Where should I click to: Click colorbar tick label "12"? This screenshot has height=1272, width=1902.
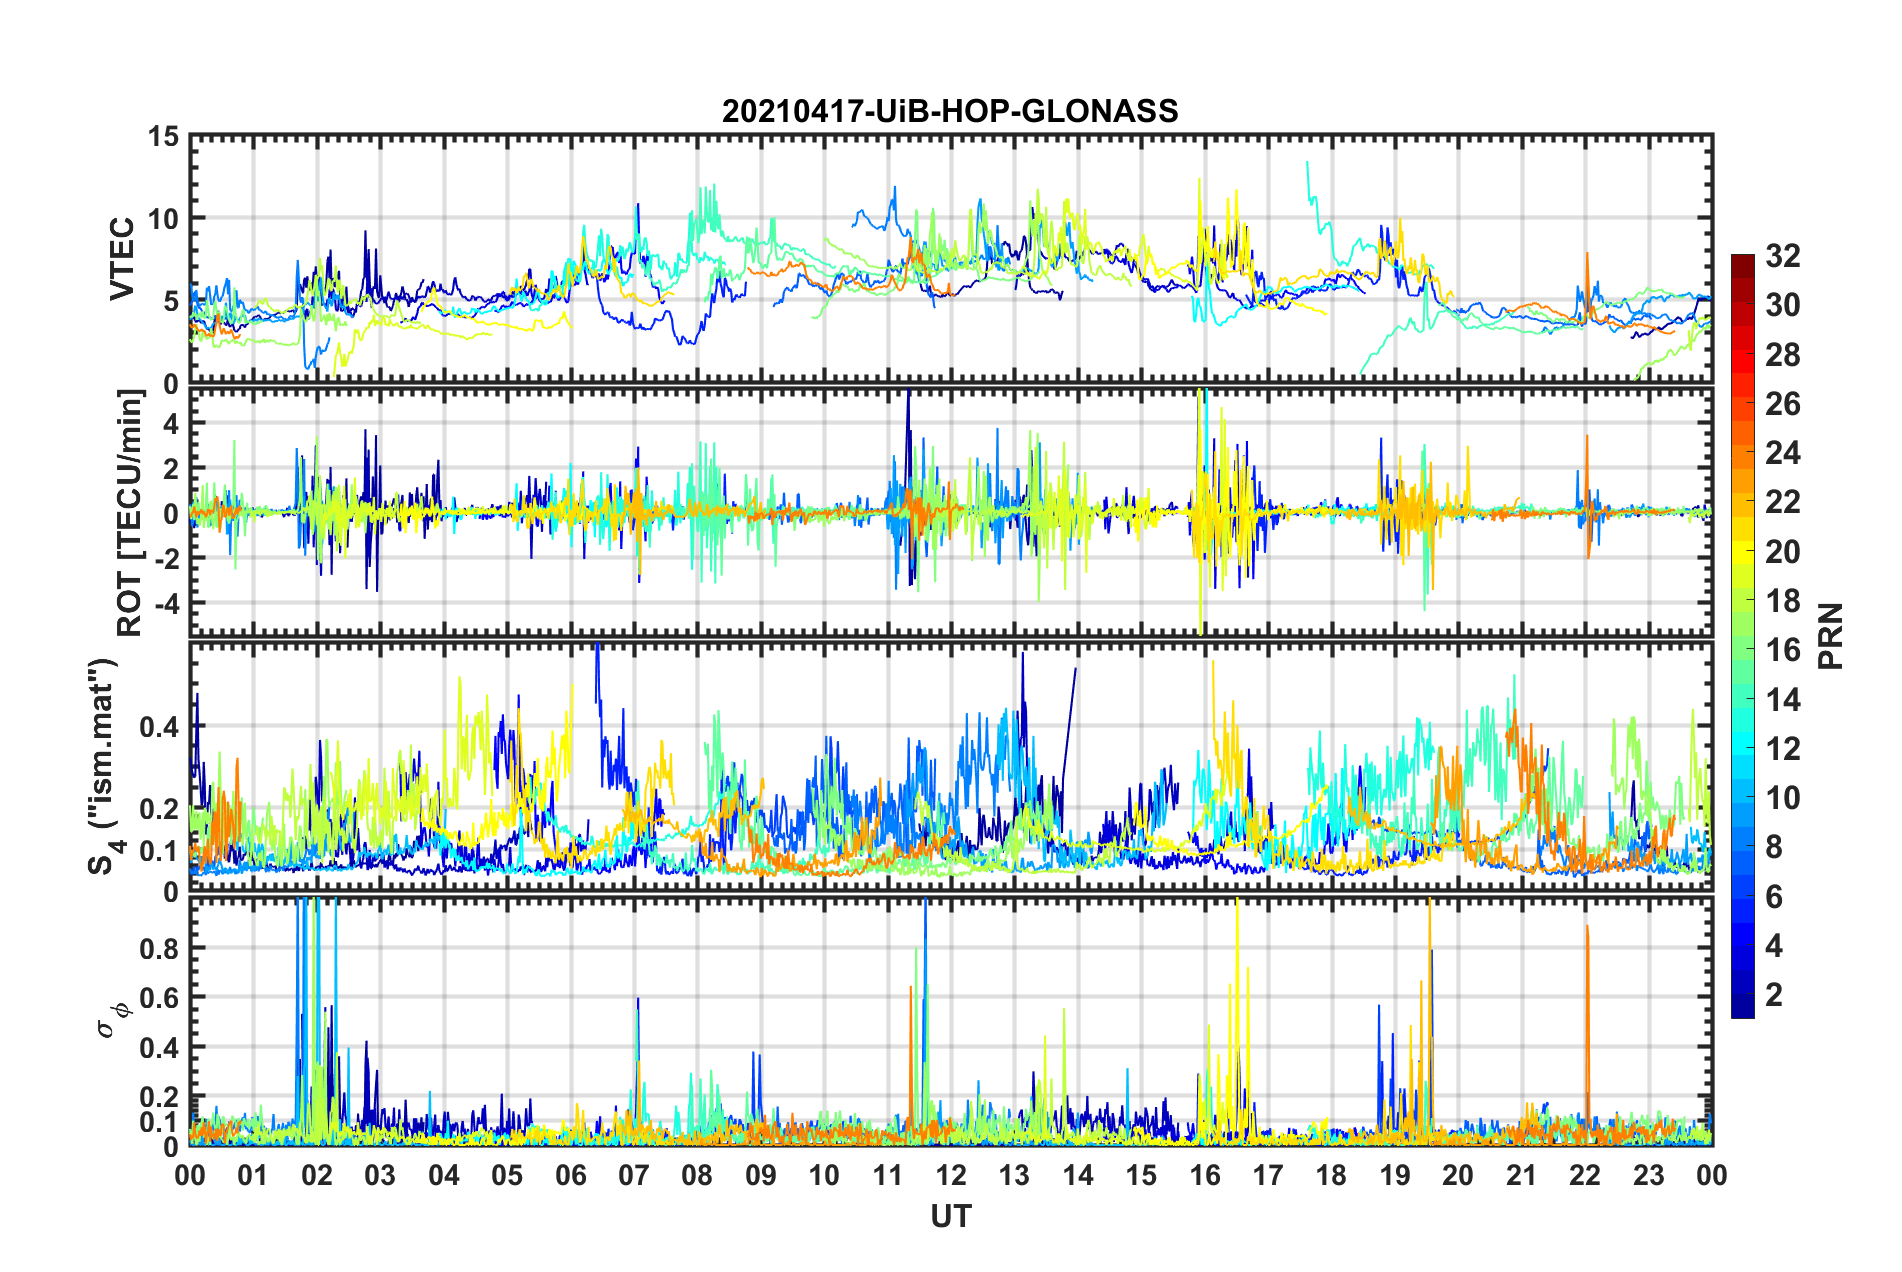pyautogui.click(x=1782, y=749)
